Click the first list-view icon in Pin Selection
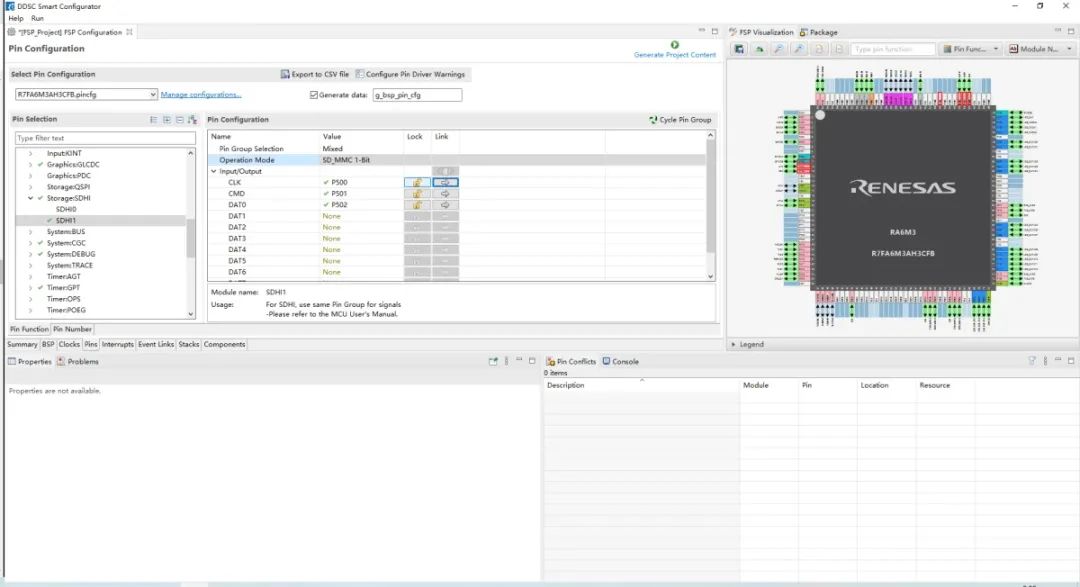This screenshot has width=1080, height=587. tap(154, 120)
